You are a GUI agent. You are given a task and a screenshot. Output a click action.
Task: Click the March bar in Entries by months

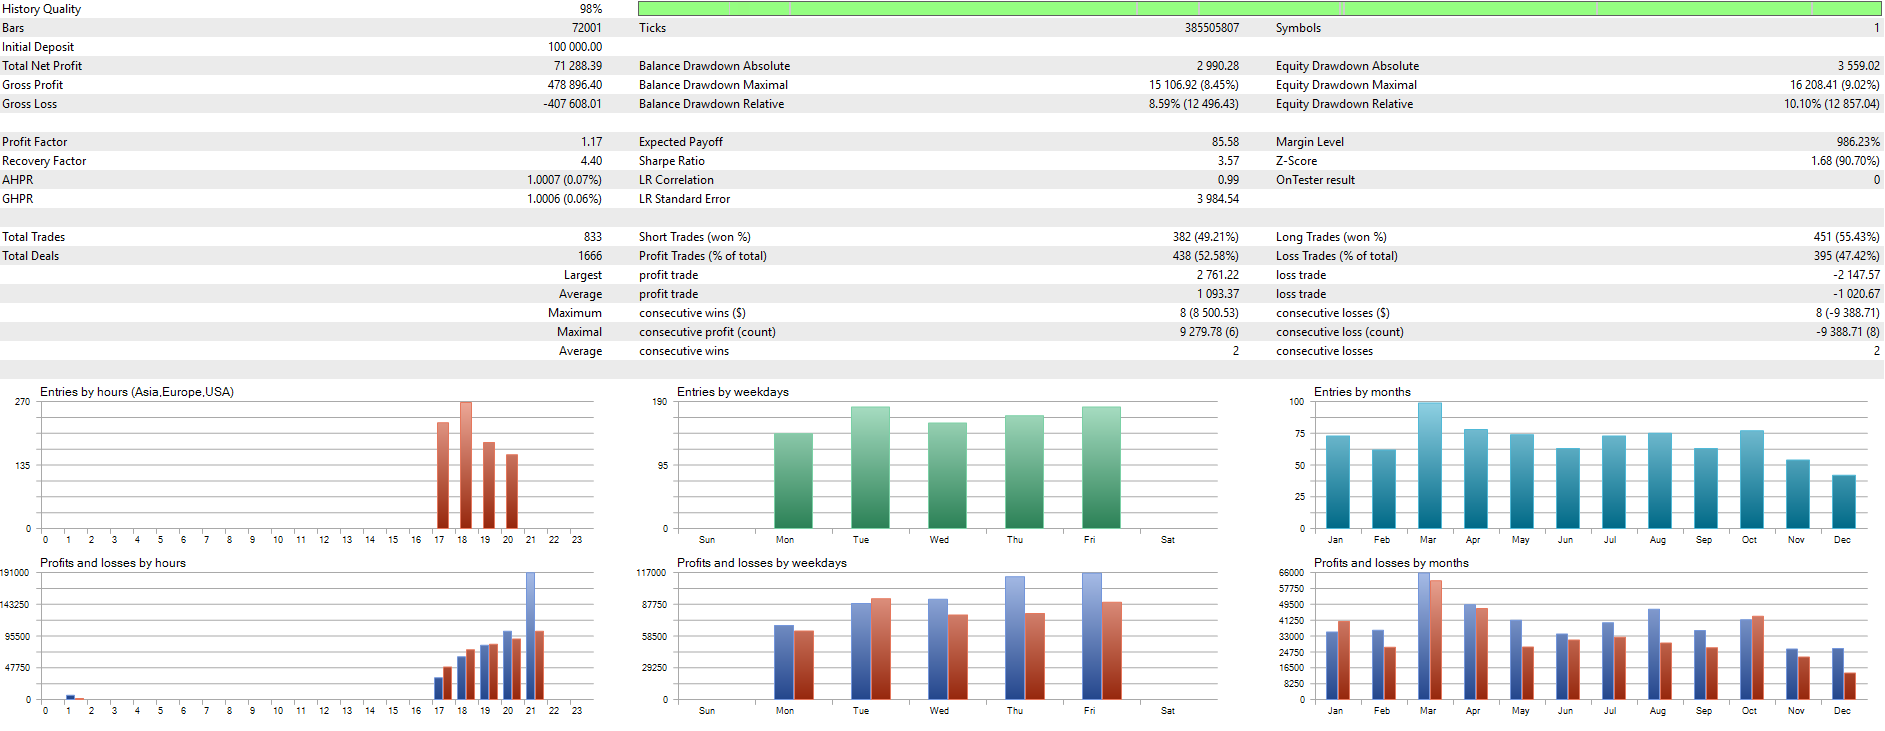(x=1429, y=465)
